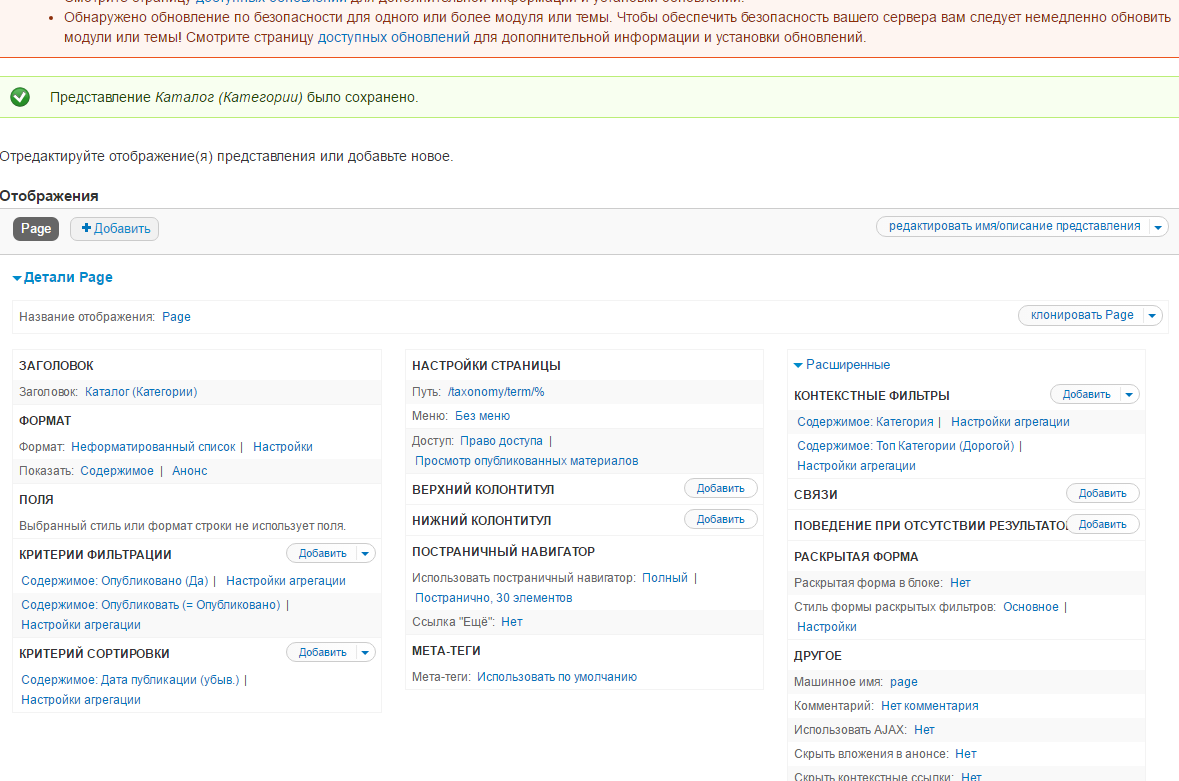
Task: Click Неформатированный список format link
Action: [153, 447]
